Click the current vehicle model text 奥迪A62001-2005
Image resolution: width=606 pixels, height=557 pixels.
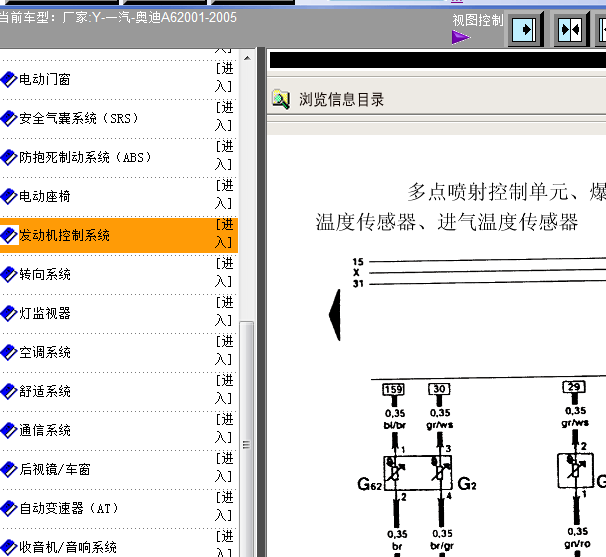click(186, 17)
